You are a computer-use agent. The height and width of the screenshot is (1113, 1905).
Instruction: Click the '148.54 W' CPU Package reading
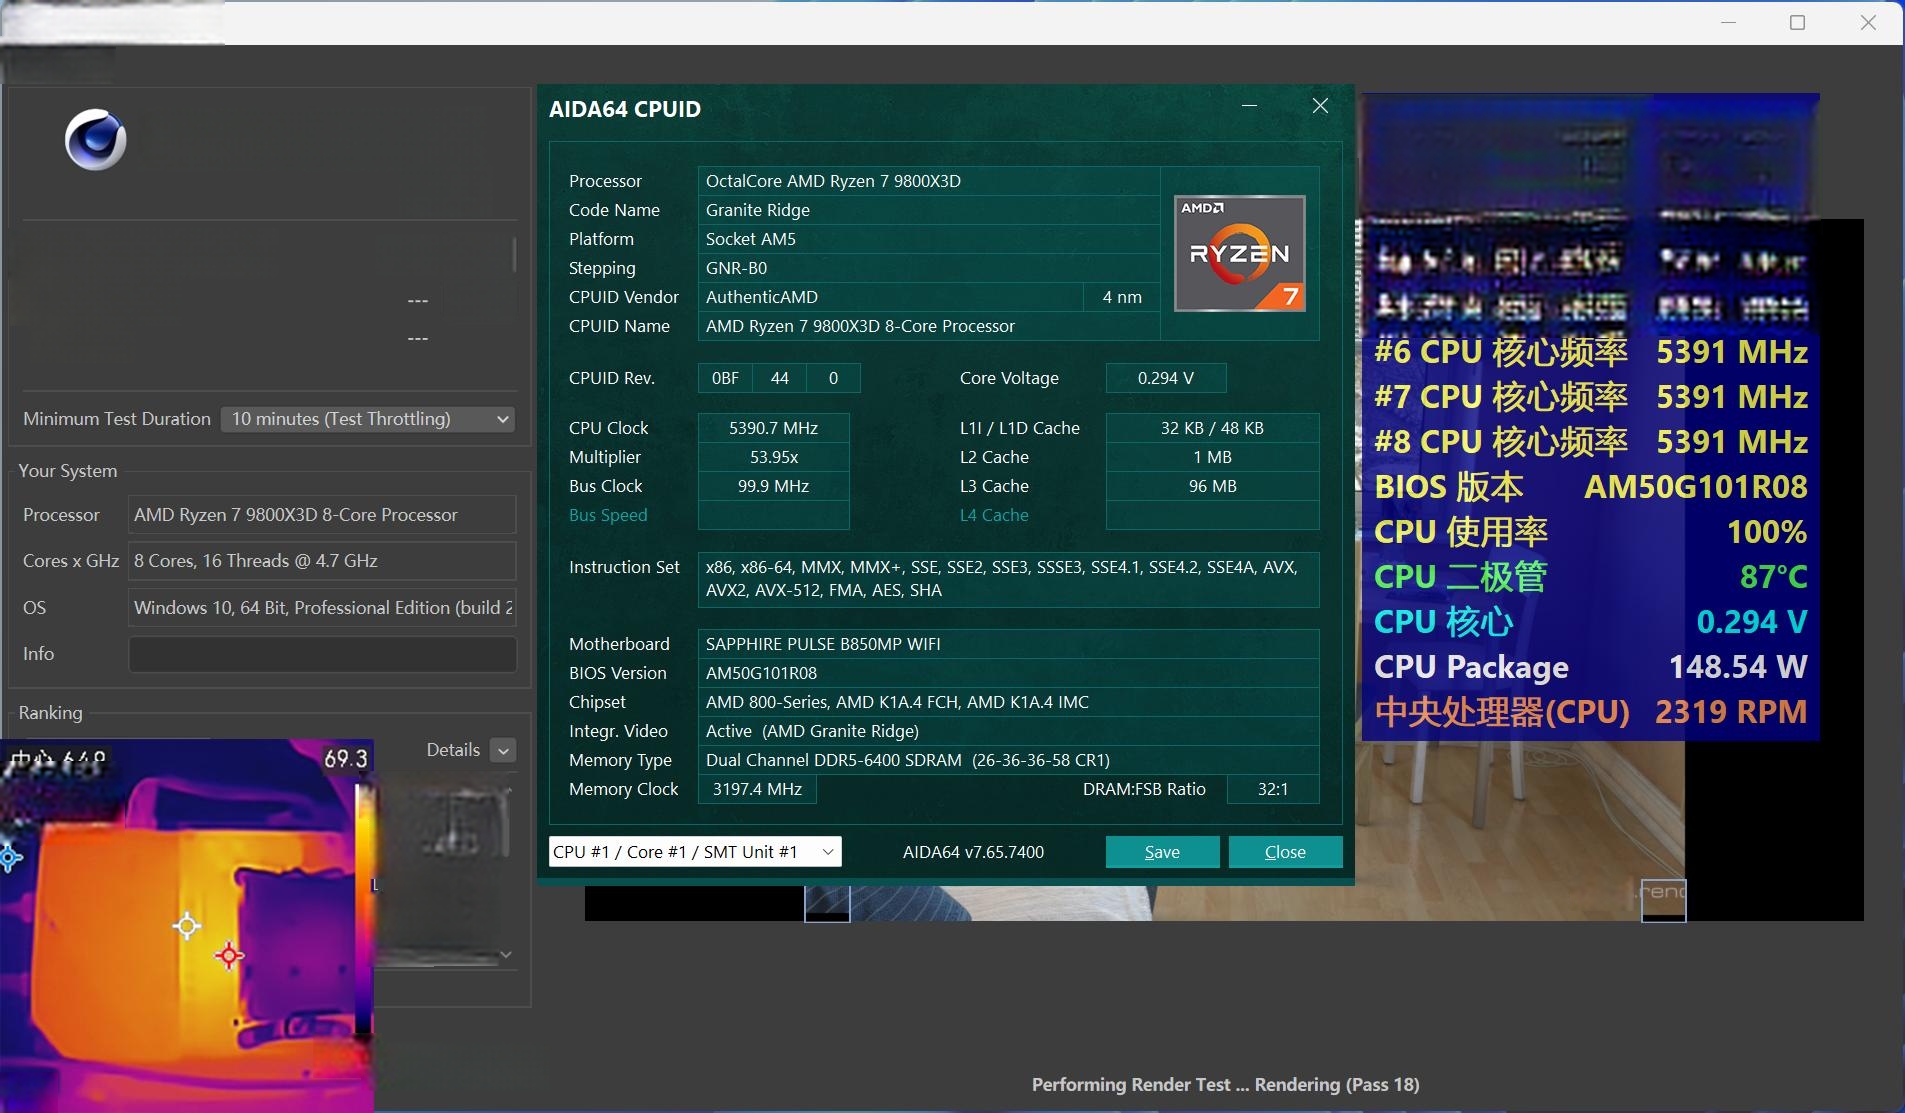tap(1738, 667)
